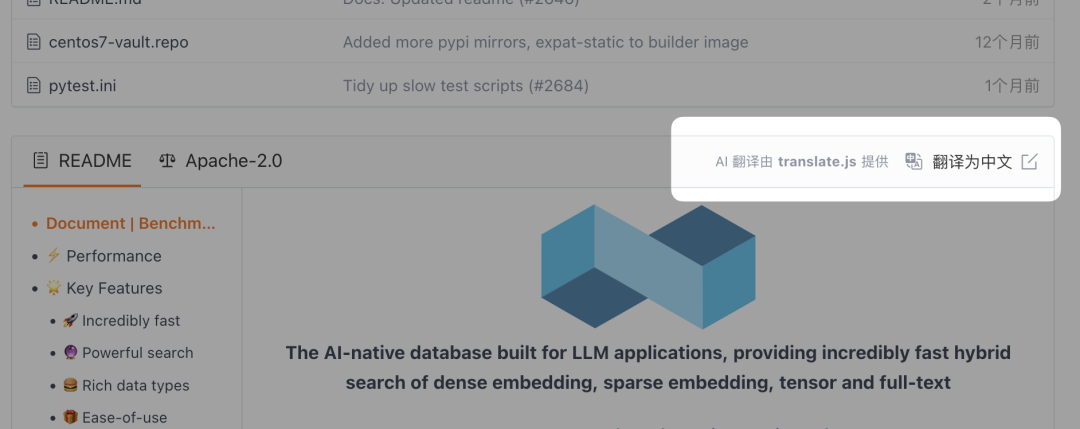
Task: Click the book icon beside README
Action: (40, 161)
